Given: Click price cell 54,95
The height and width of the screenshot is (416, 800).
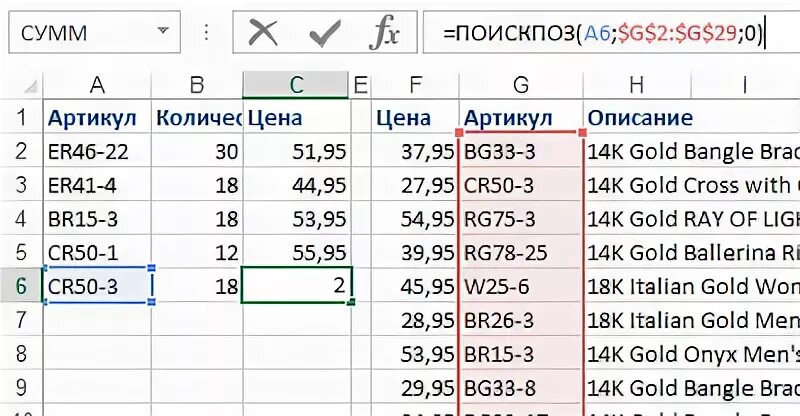Looking at the screenshot, I should 415,218.
